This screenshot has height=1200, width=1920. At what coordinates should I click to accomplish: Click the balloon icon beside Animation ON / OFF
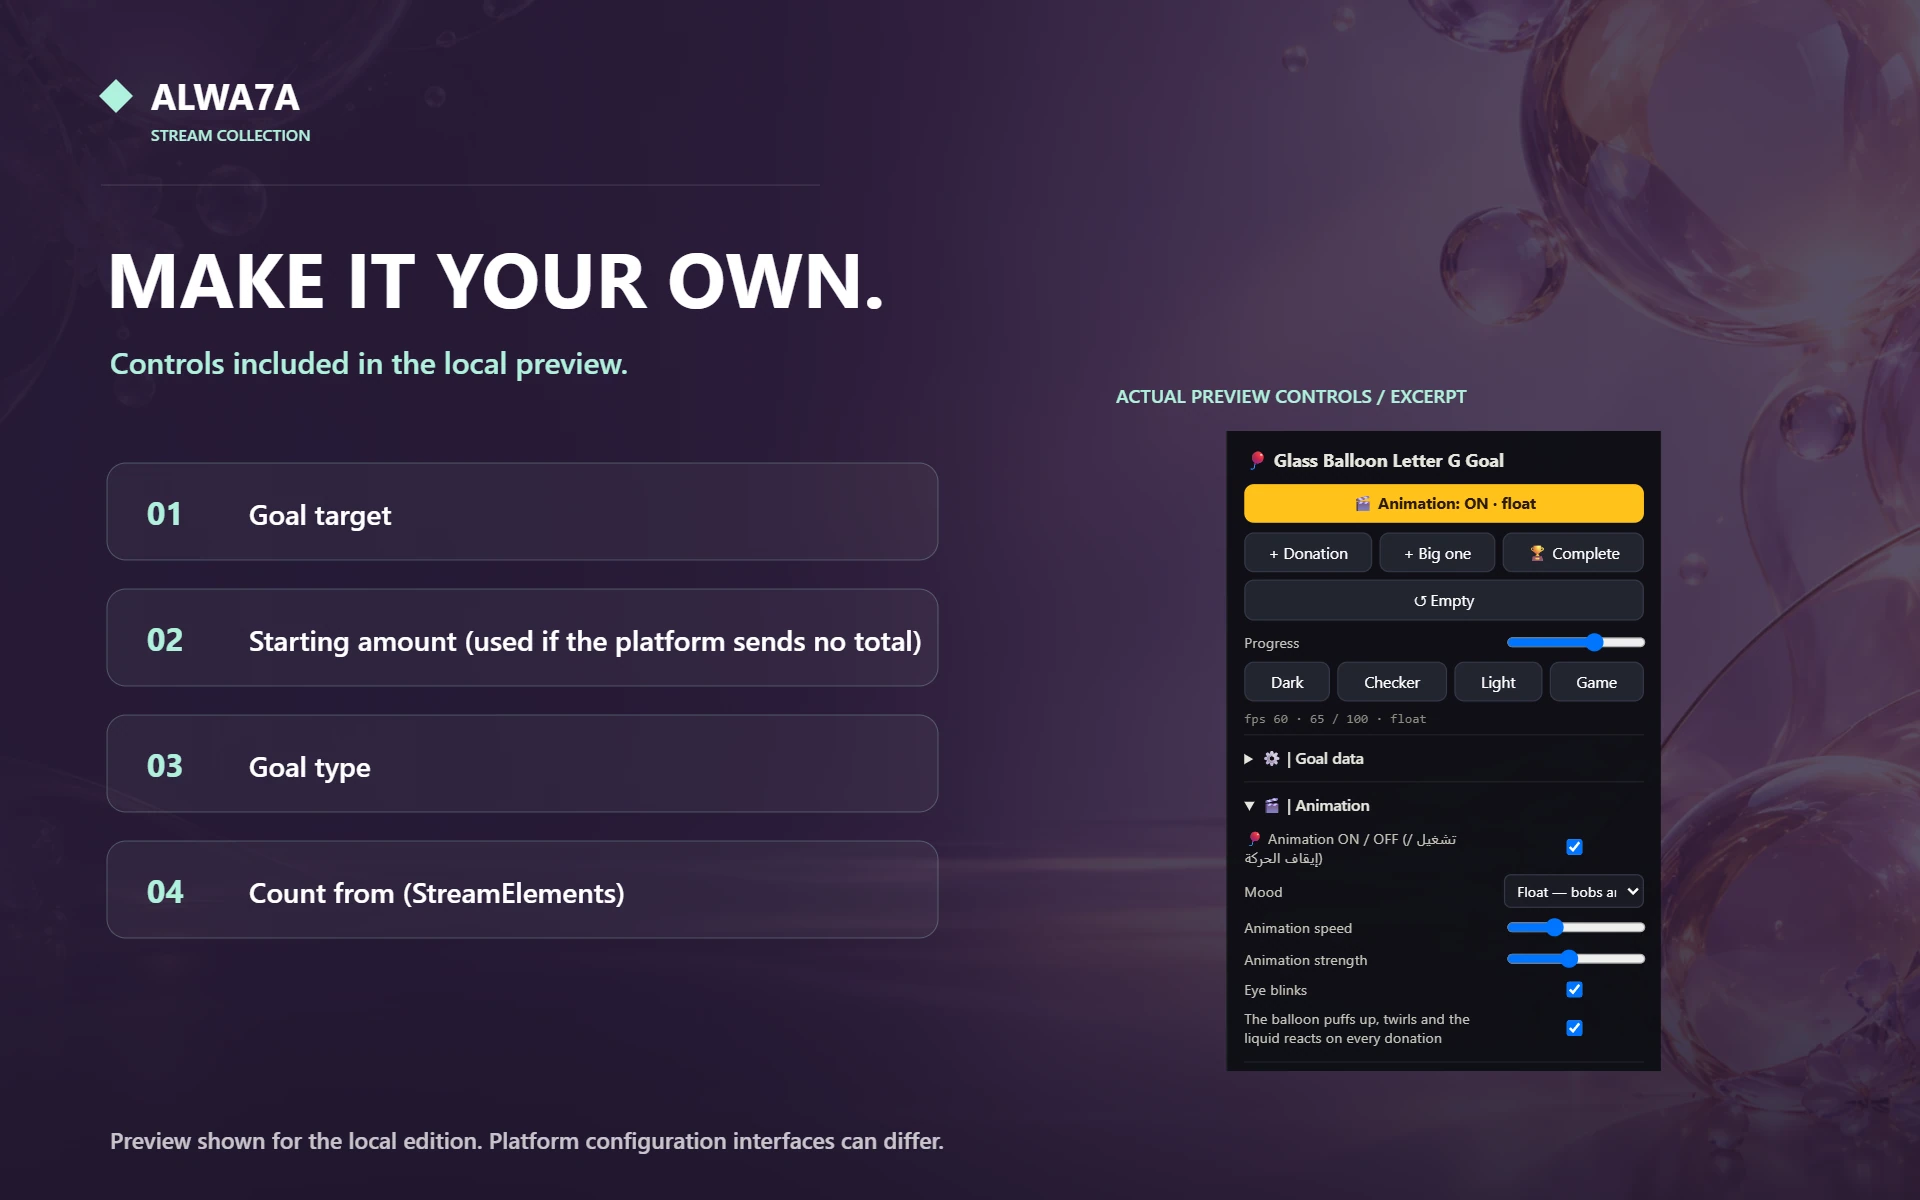[1253, 839]
